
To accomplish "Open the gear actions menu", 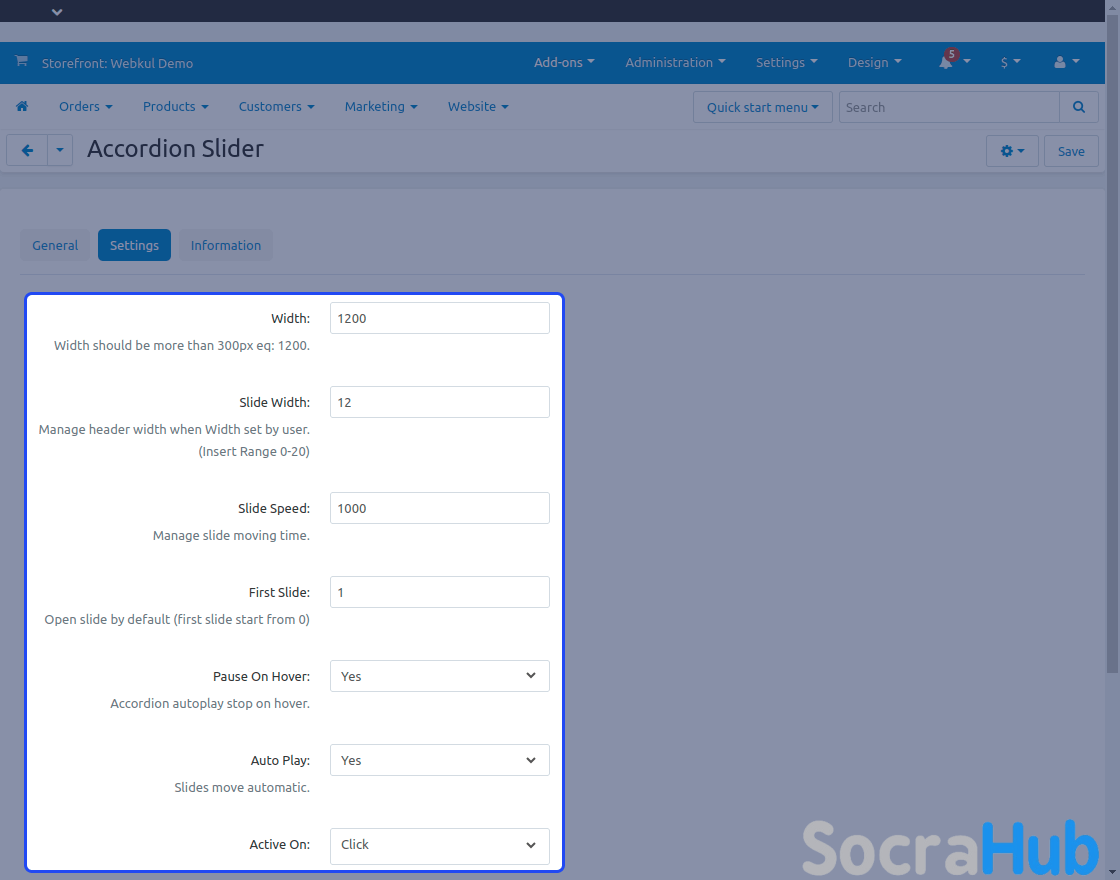I will click(1012, 151).
